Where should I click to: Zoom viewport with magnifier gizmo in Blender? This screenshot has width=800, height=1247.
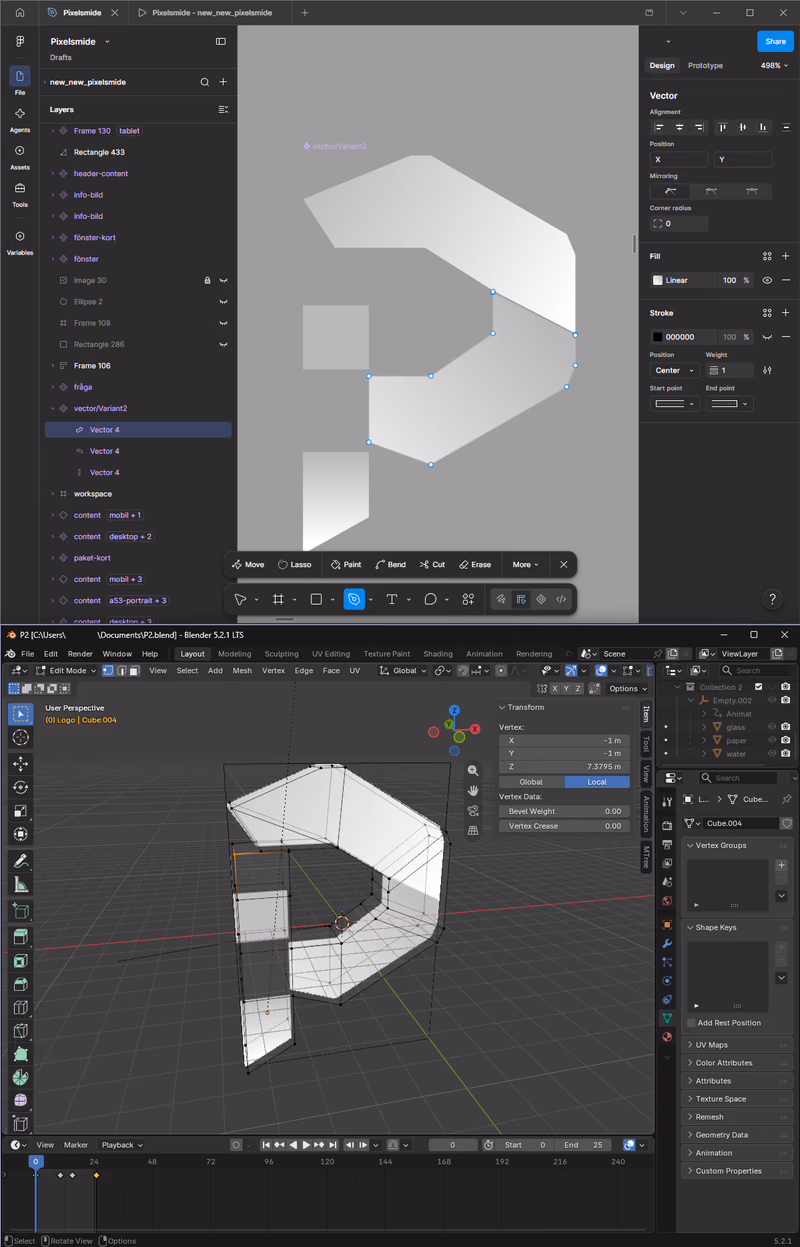tap(473, 771)
